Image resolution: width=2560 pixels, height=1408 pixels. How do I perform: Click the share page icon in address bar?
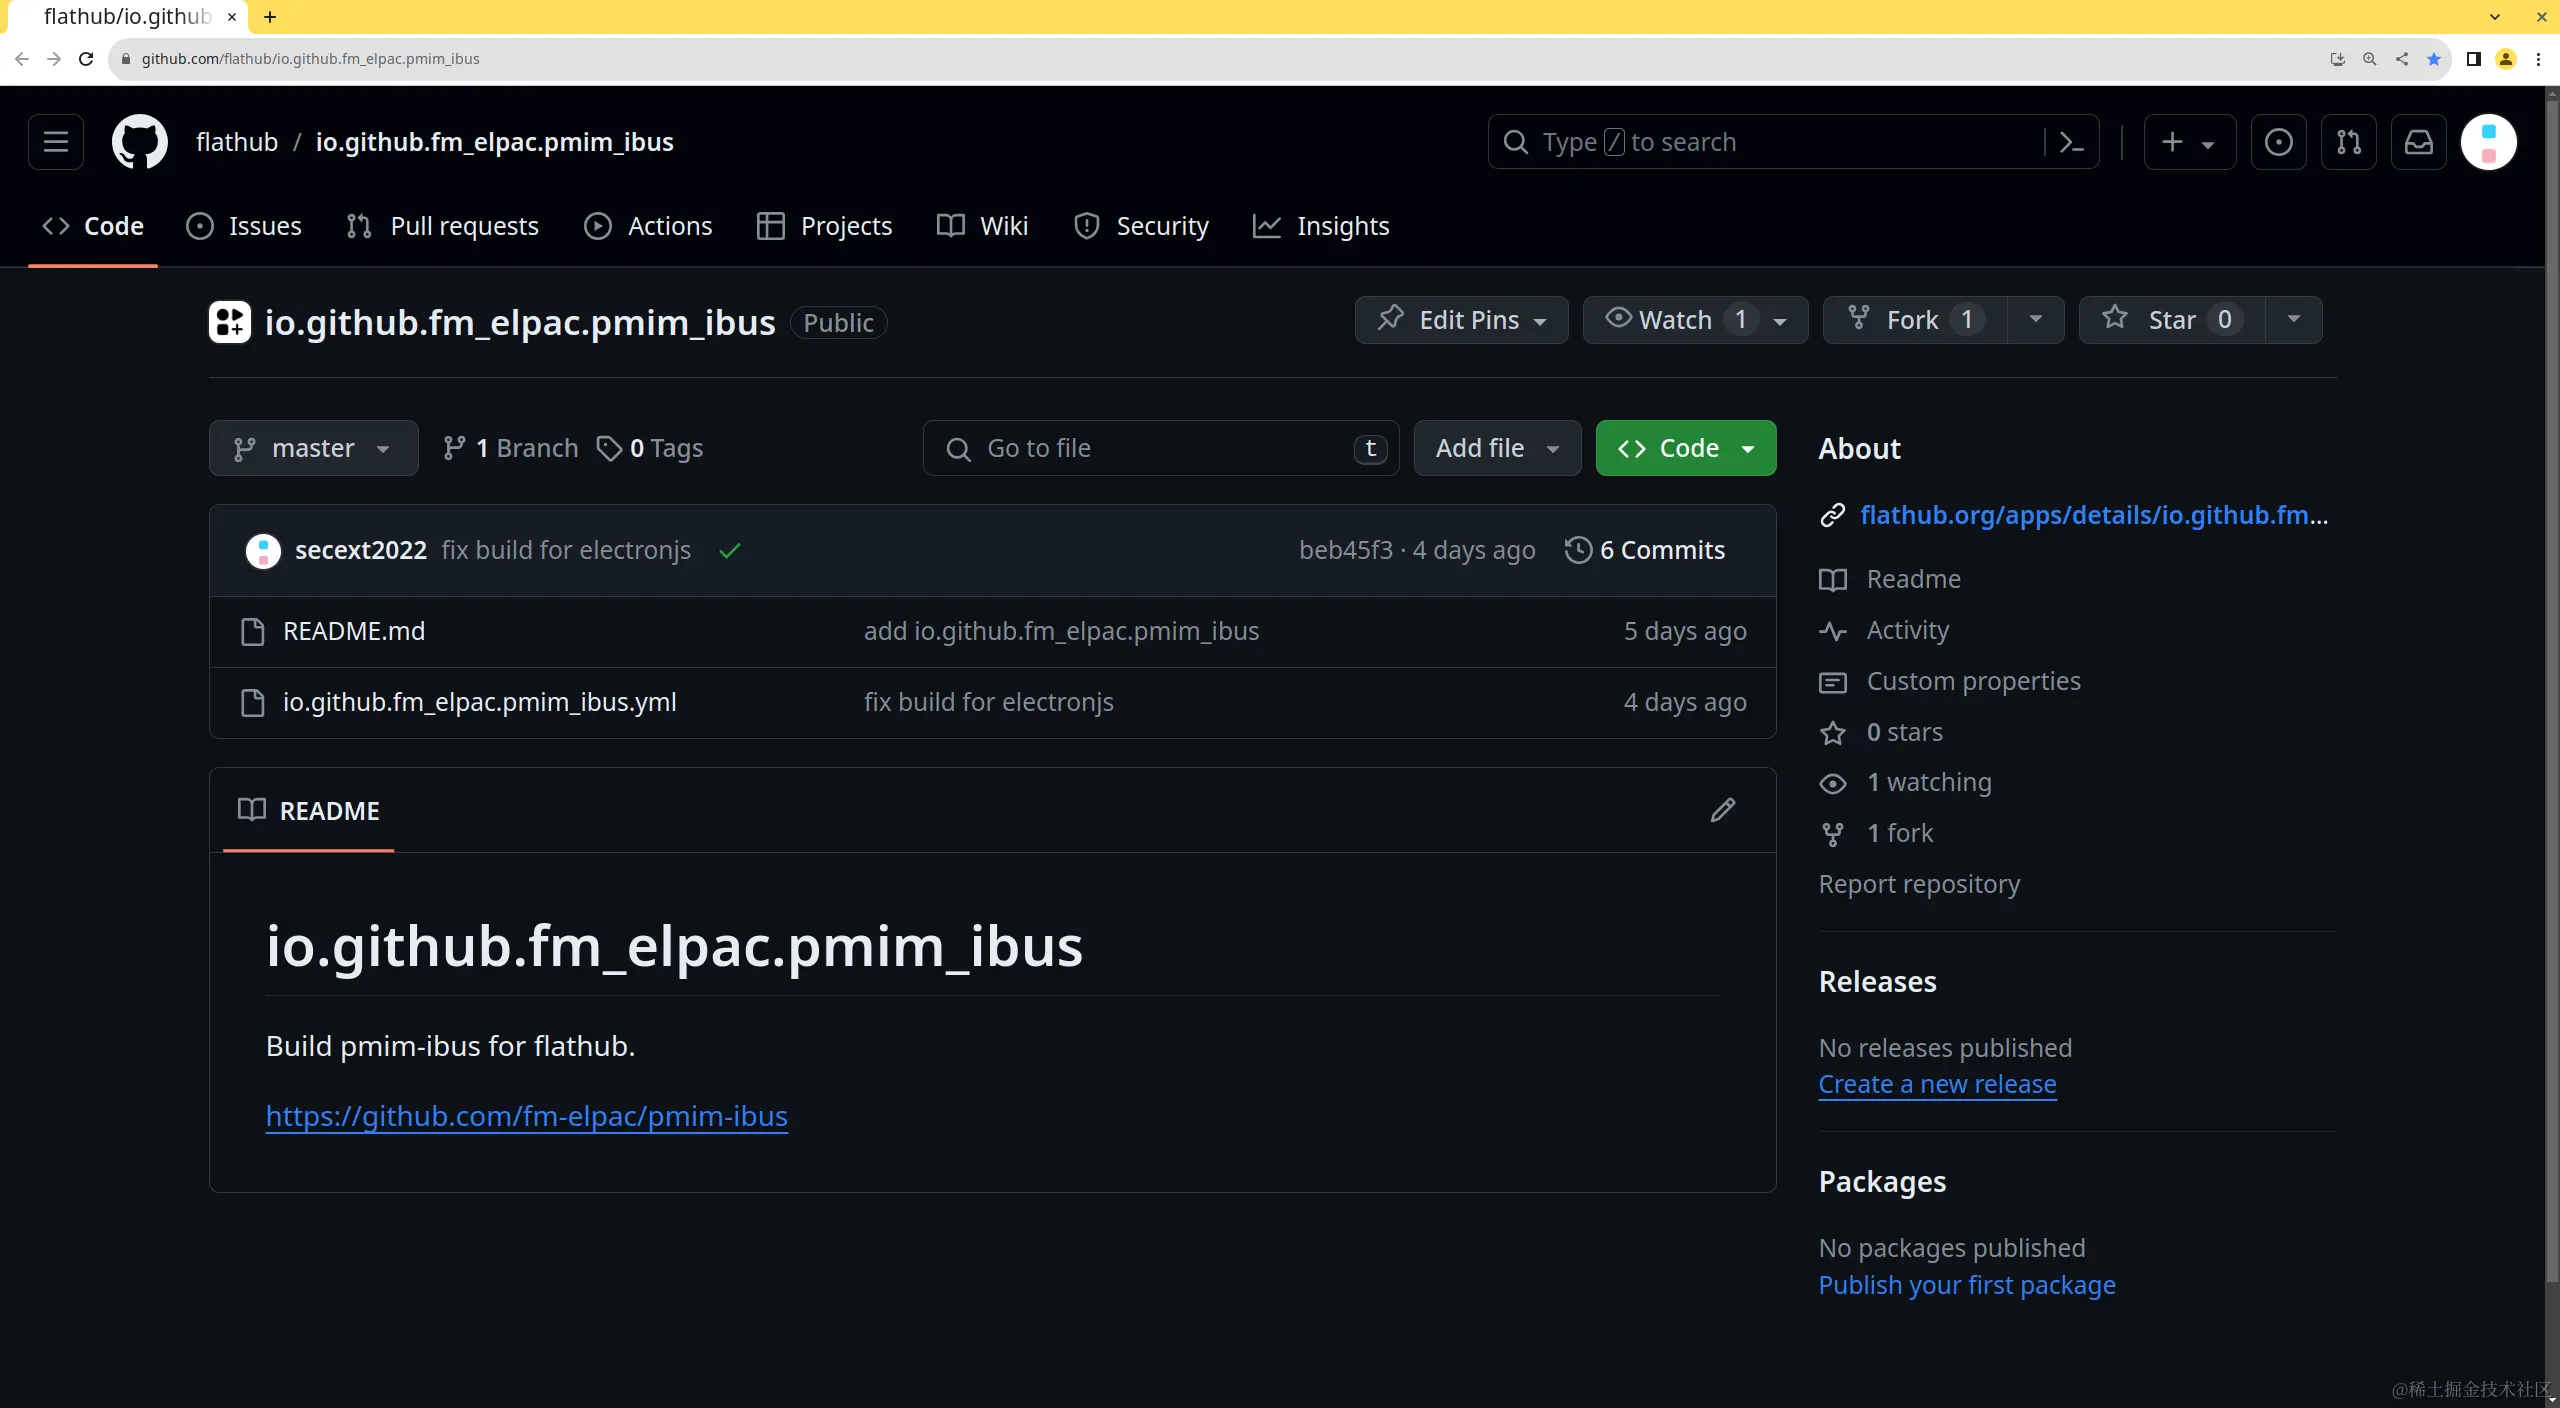[x=2402, y=59]
